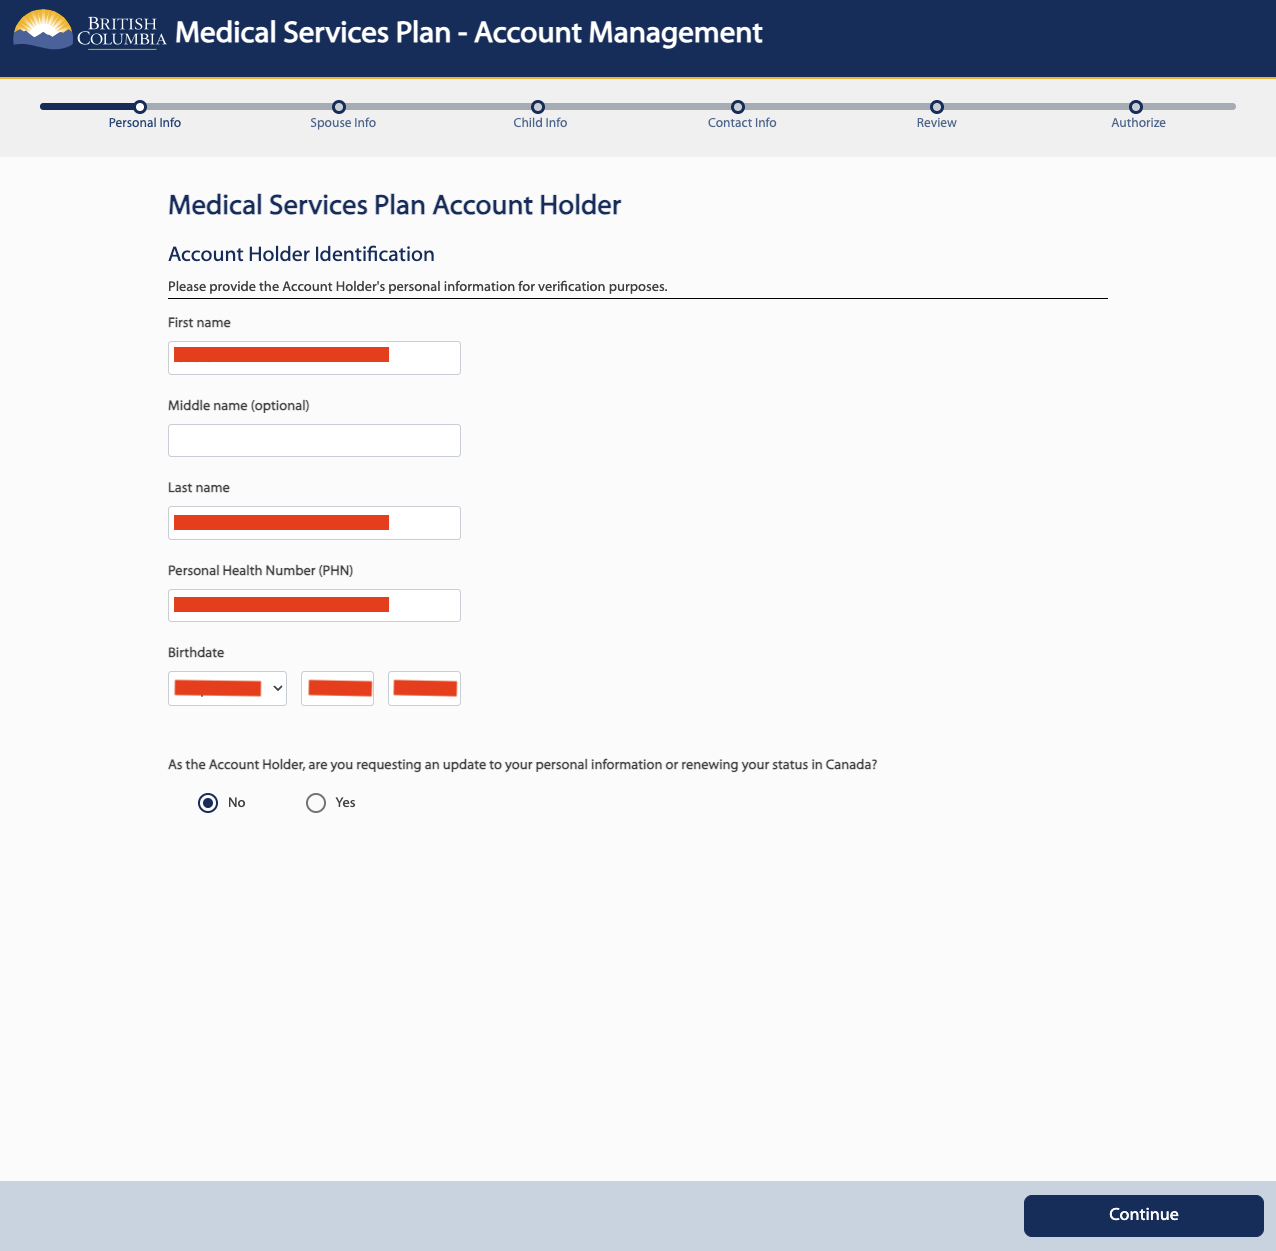Focus the Middle name optional field
Viewport: 1276px width, 1251px height.
[x=314, y=441]
